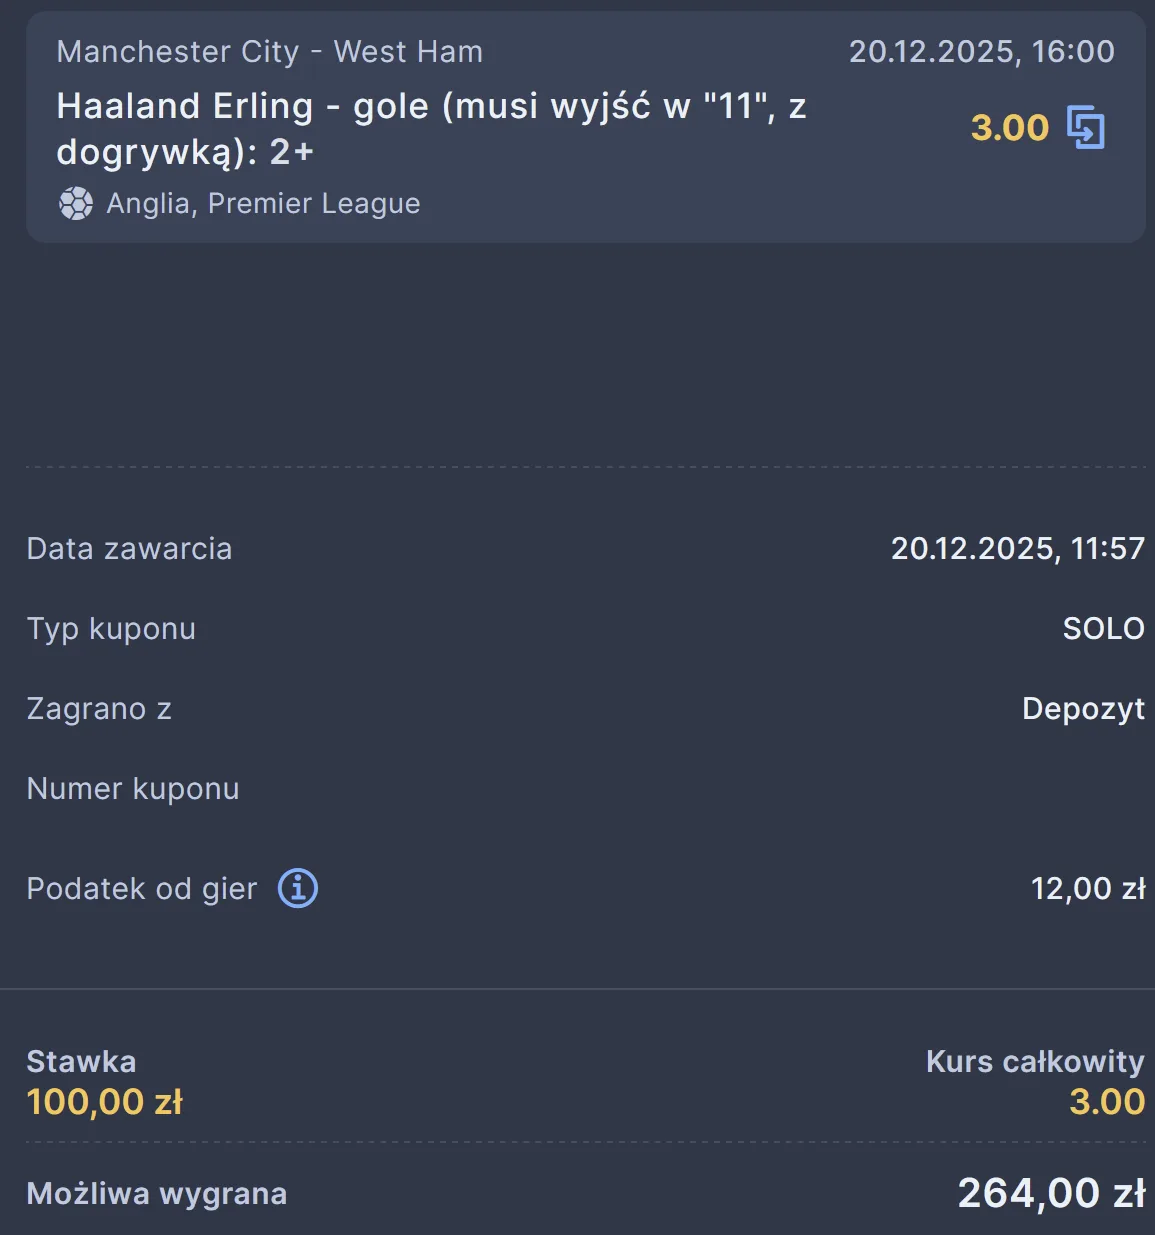
Task: Click the Numer kuponu row
Action: 132,788
